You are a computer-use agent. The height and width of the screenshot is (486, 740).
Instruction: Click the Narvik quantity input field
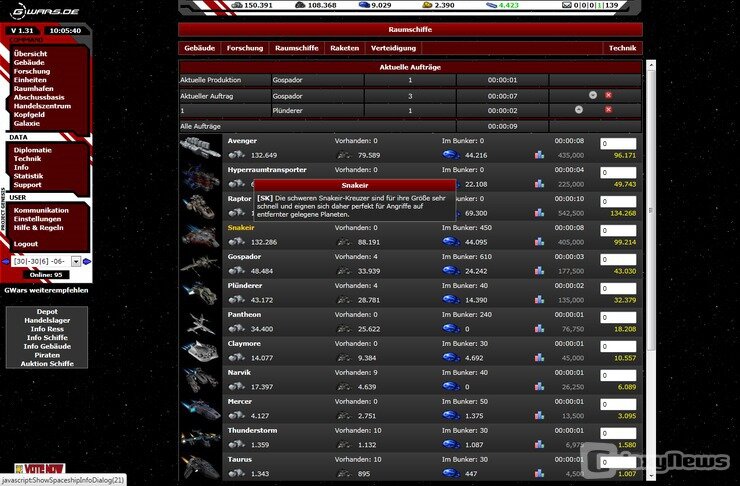[618, 376]
